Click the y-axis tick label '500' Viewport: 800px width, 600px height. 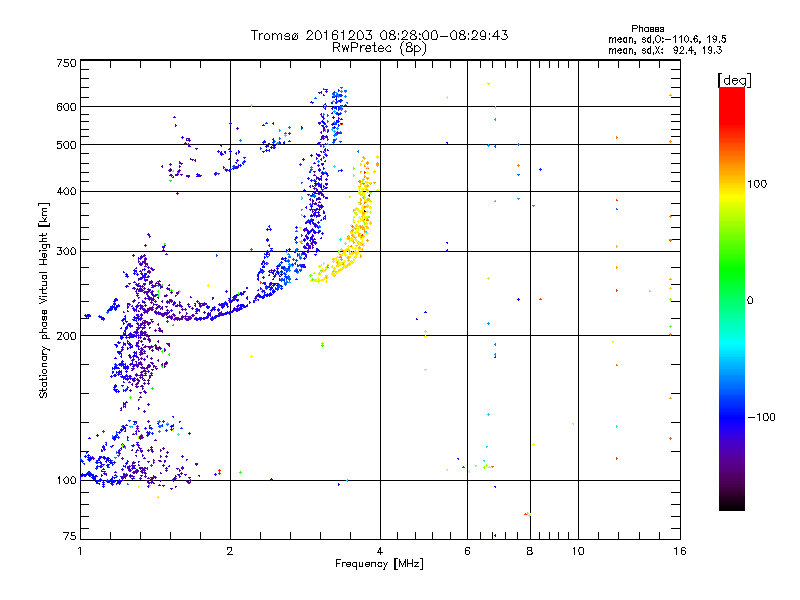66,145
